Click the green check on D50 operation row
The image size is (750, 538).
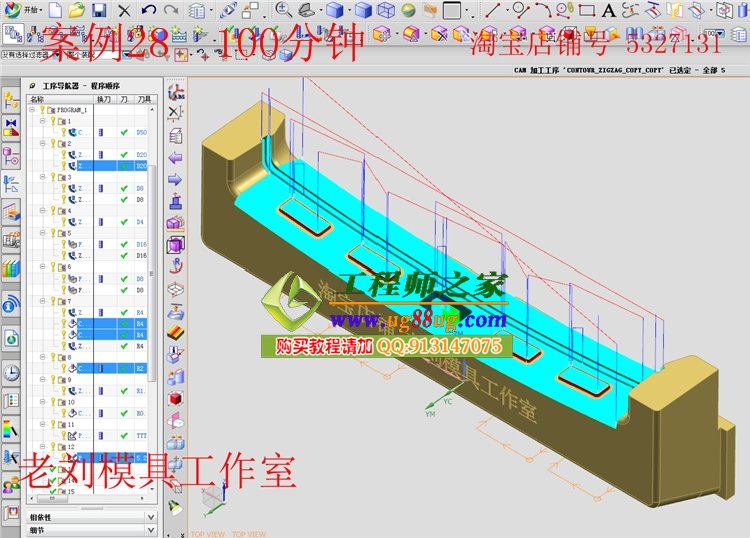point(123,132)
